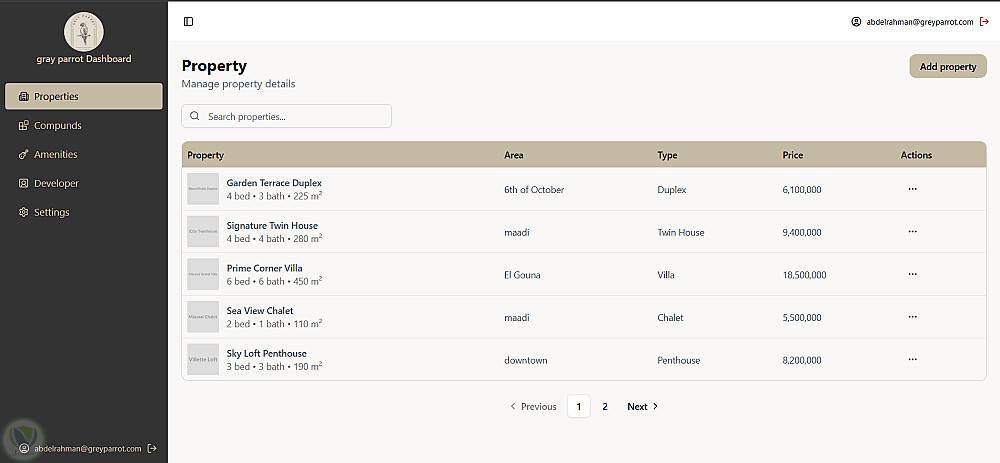Screen dimensions: 1000x463
Task: Open the Amenities menu item
Action: point(55,155)
